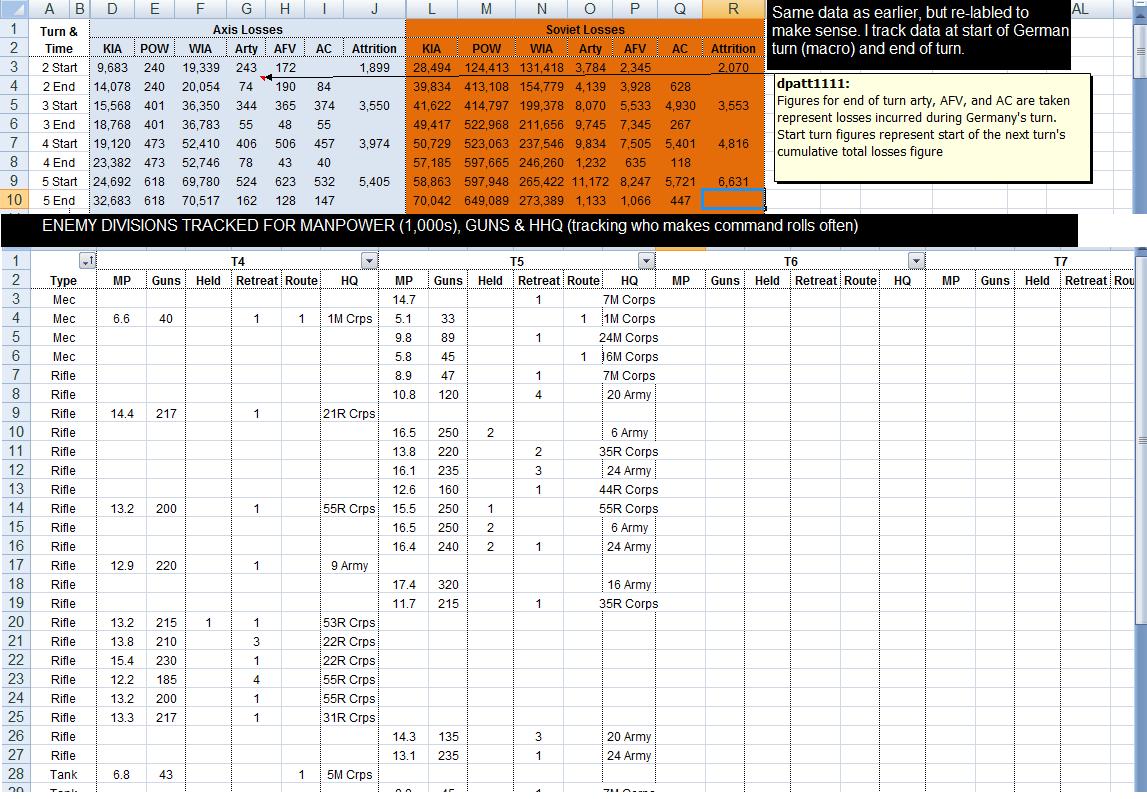The height and width of the screenshot is (799, 1147).
Task: Select the '21R Crps' HQ cell
Action: coord(350,413)
